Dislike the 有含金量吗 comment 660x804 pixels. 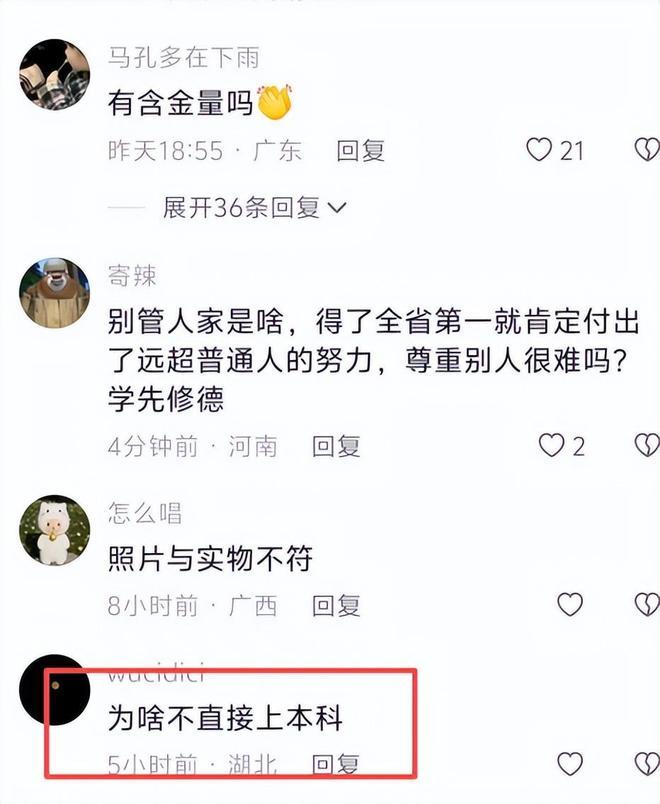[x=647, y=150]
